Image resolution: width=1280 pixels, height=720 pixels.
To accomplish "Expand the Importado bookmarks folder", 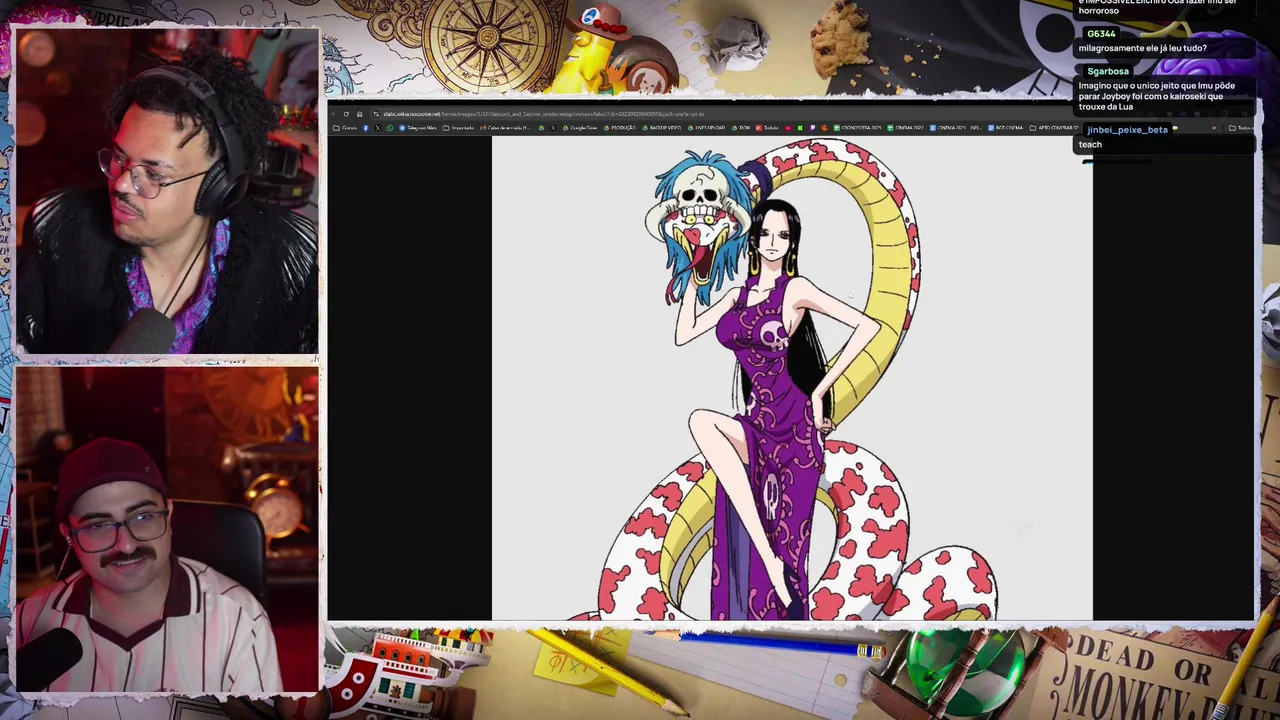I will [x=458, y=128].
